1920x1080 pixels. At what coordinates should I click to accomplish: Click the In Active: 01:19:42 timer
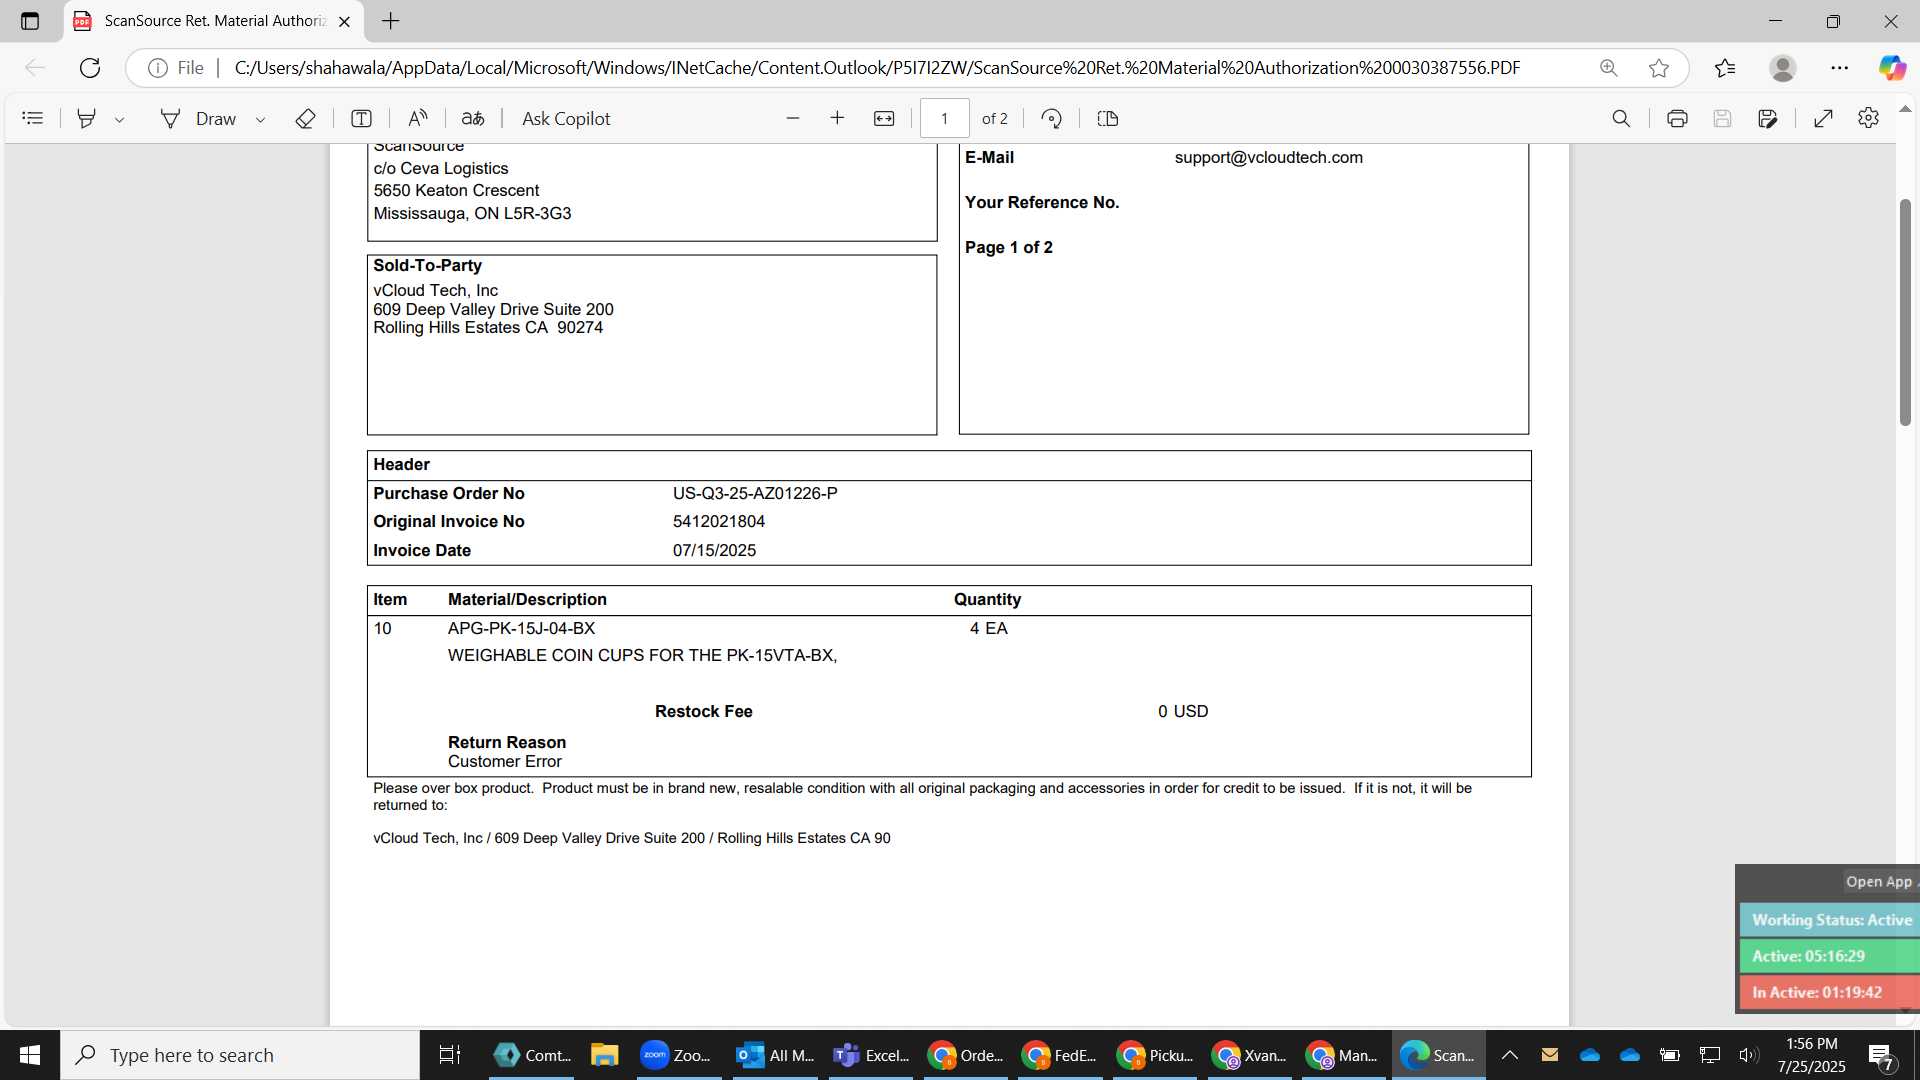(x=1830, y=992)
